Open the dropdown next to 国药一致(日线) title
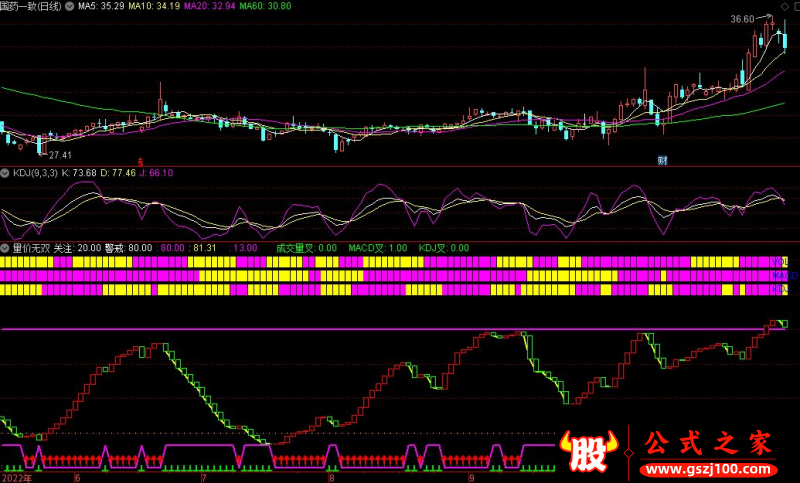800x483 pixels. [x=69, y=6]
